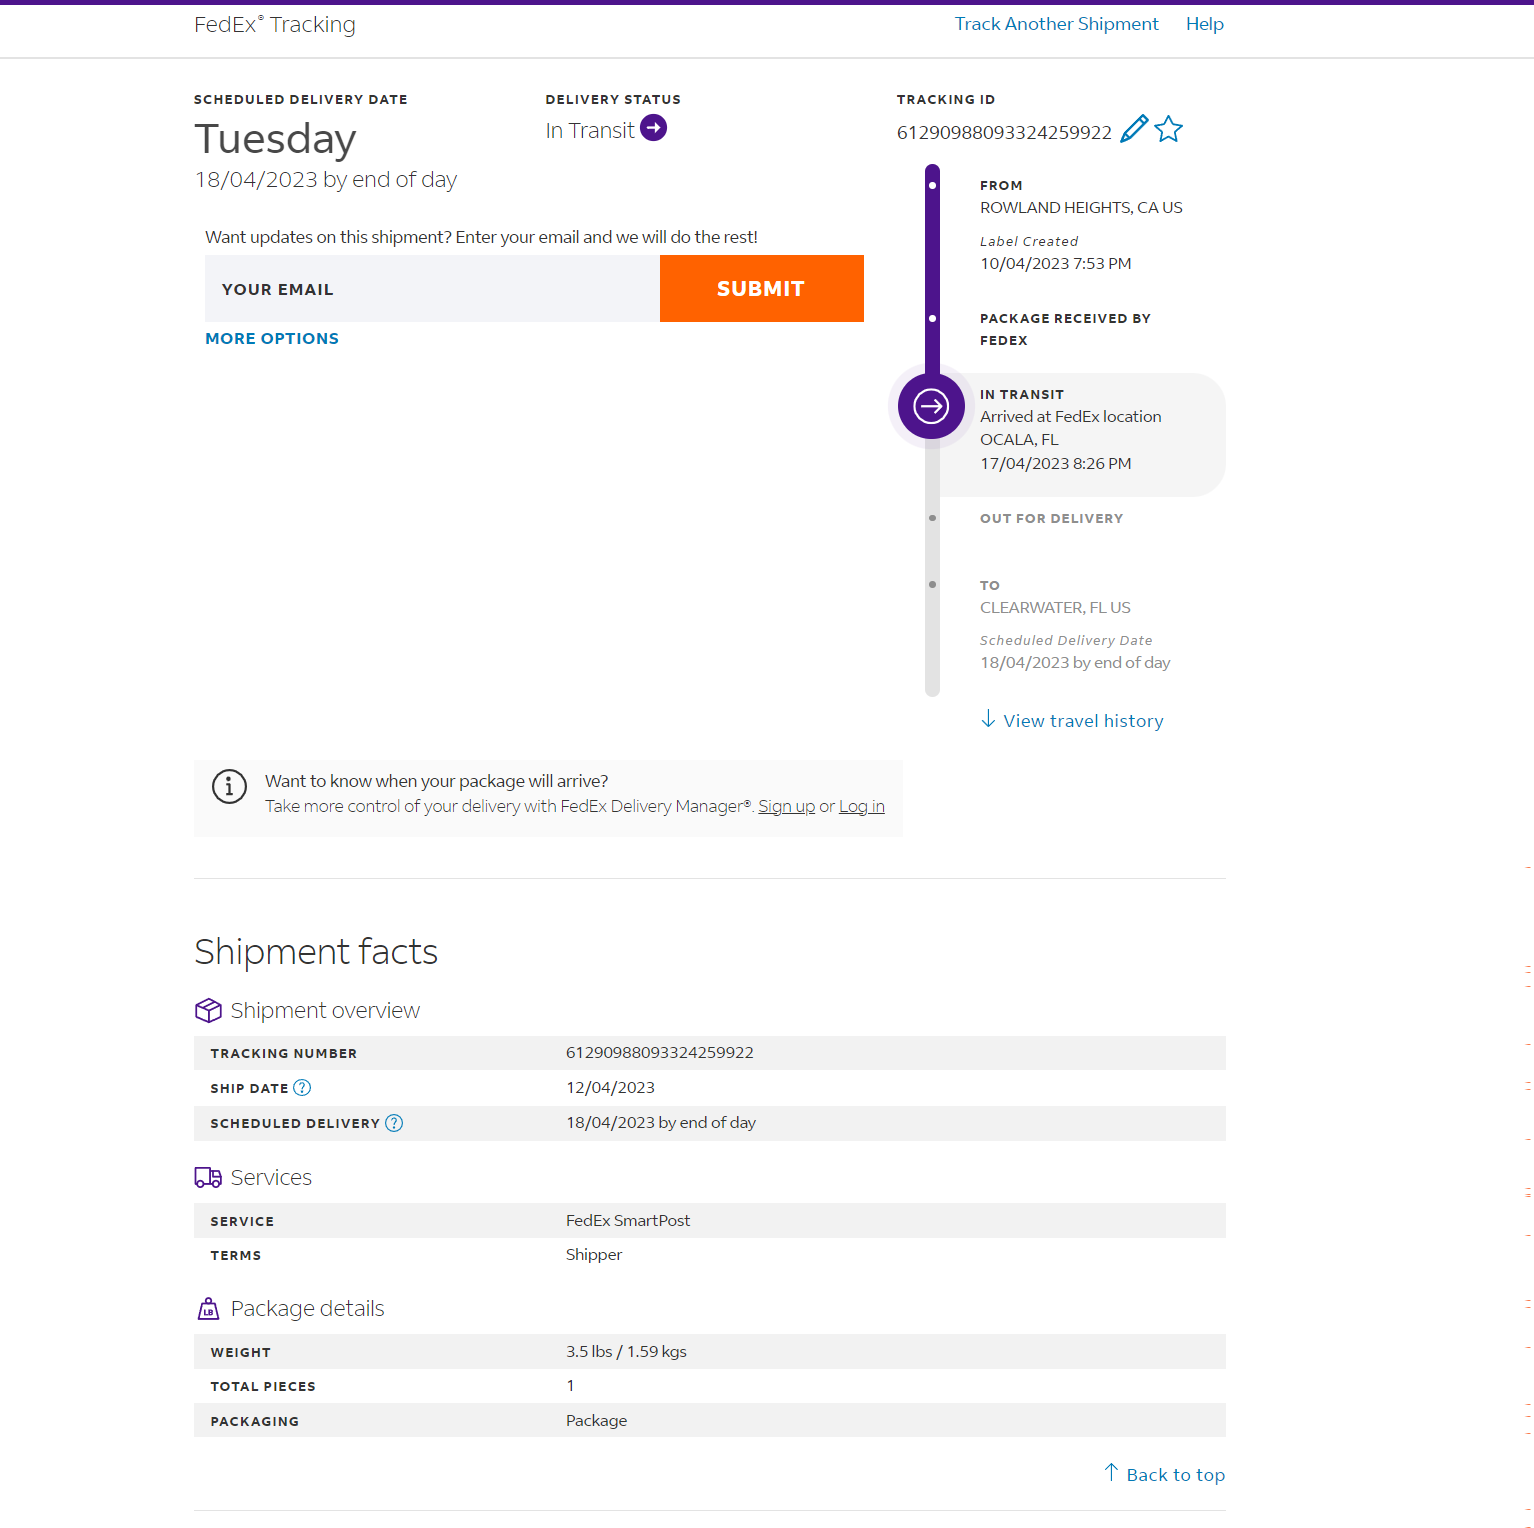The image size is (1534, 1528).
Task: Star this shipment to add to watchlist
Action: point(1168,129)
